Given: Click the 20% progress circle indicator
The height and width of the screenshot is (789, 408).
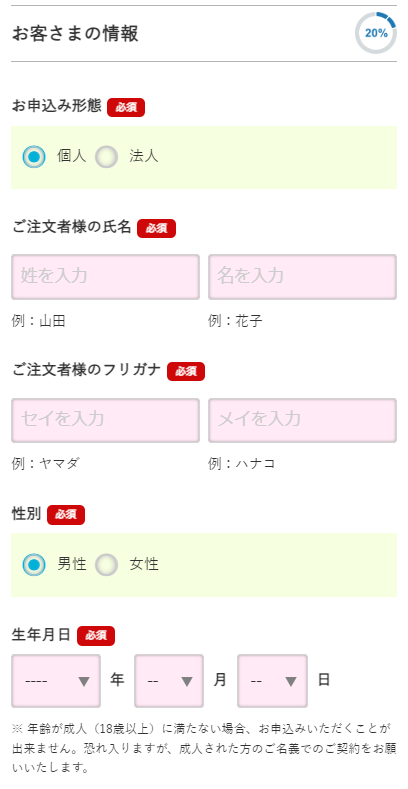Looking at the screenshot, I should tap(376, 33).
